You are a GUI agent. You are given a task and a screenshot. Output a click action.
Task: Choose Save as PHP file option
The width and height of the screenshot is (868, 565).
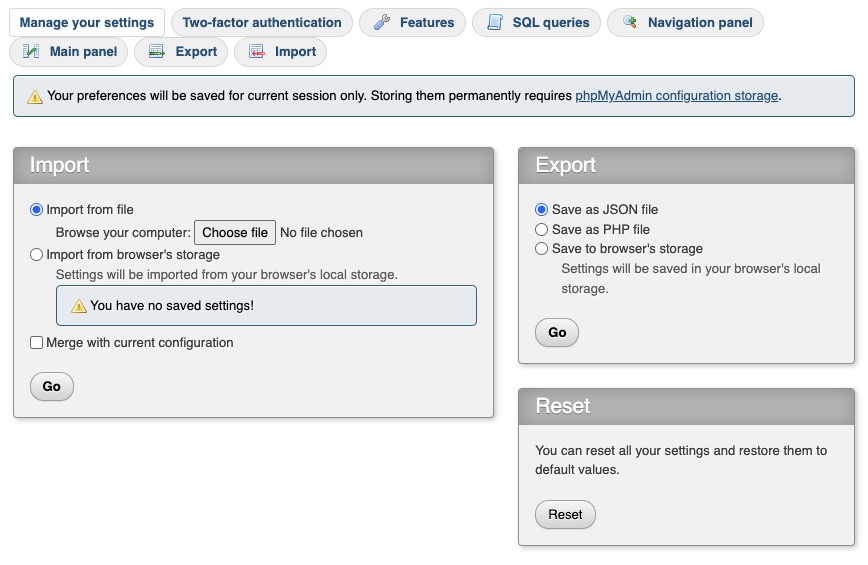[x=541, y=229]
